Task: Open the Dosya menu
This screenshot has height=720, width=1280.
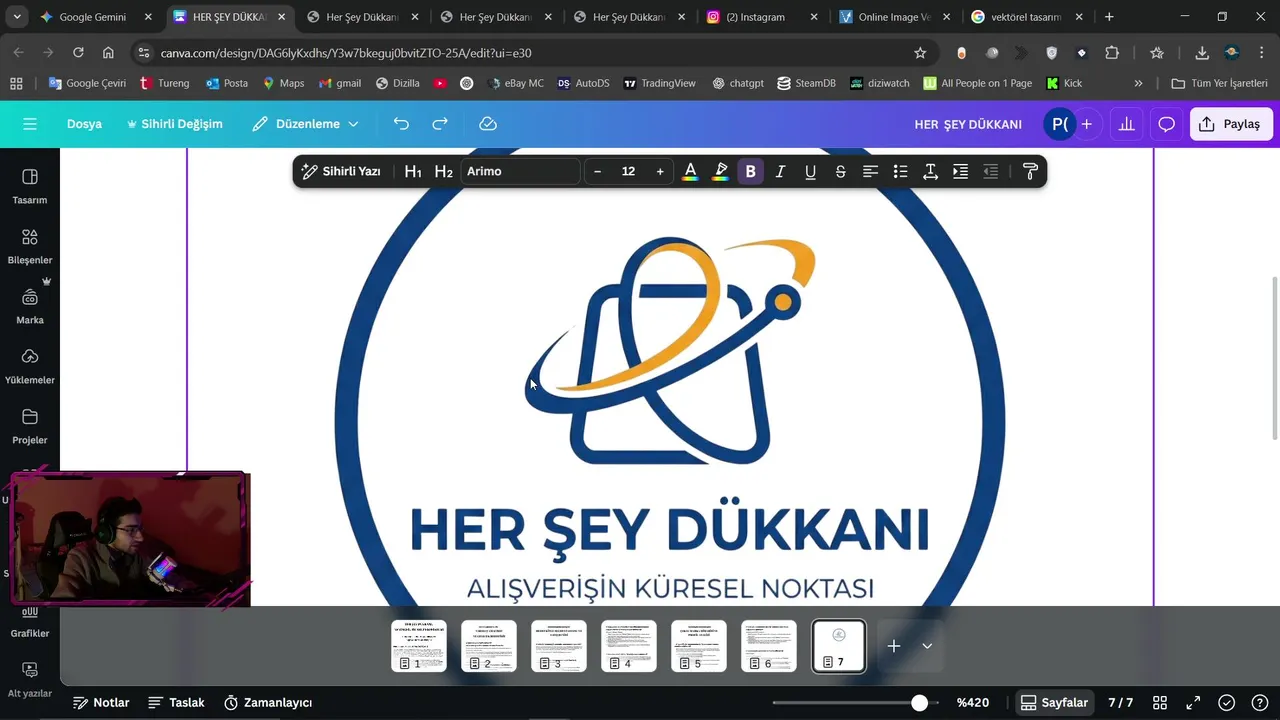Action: tap(84, 124)
